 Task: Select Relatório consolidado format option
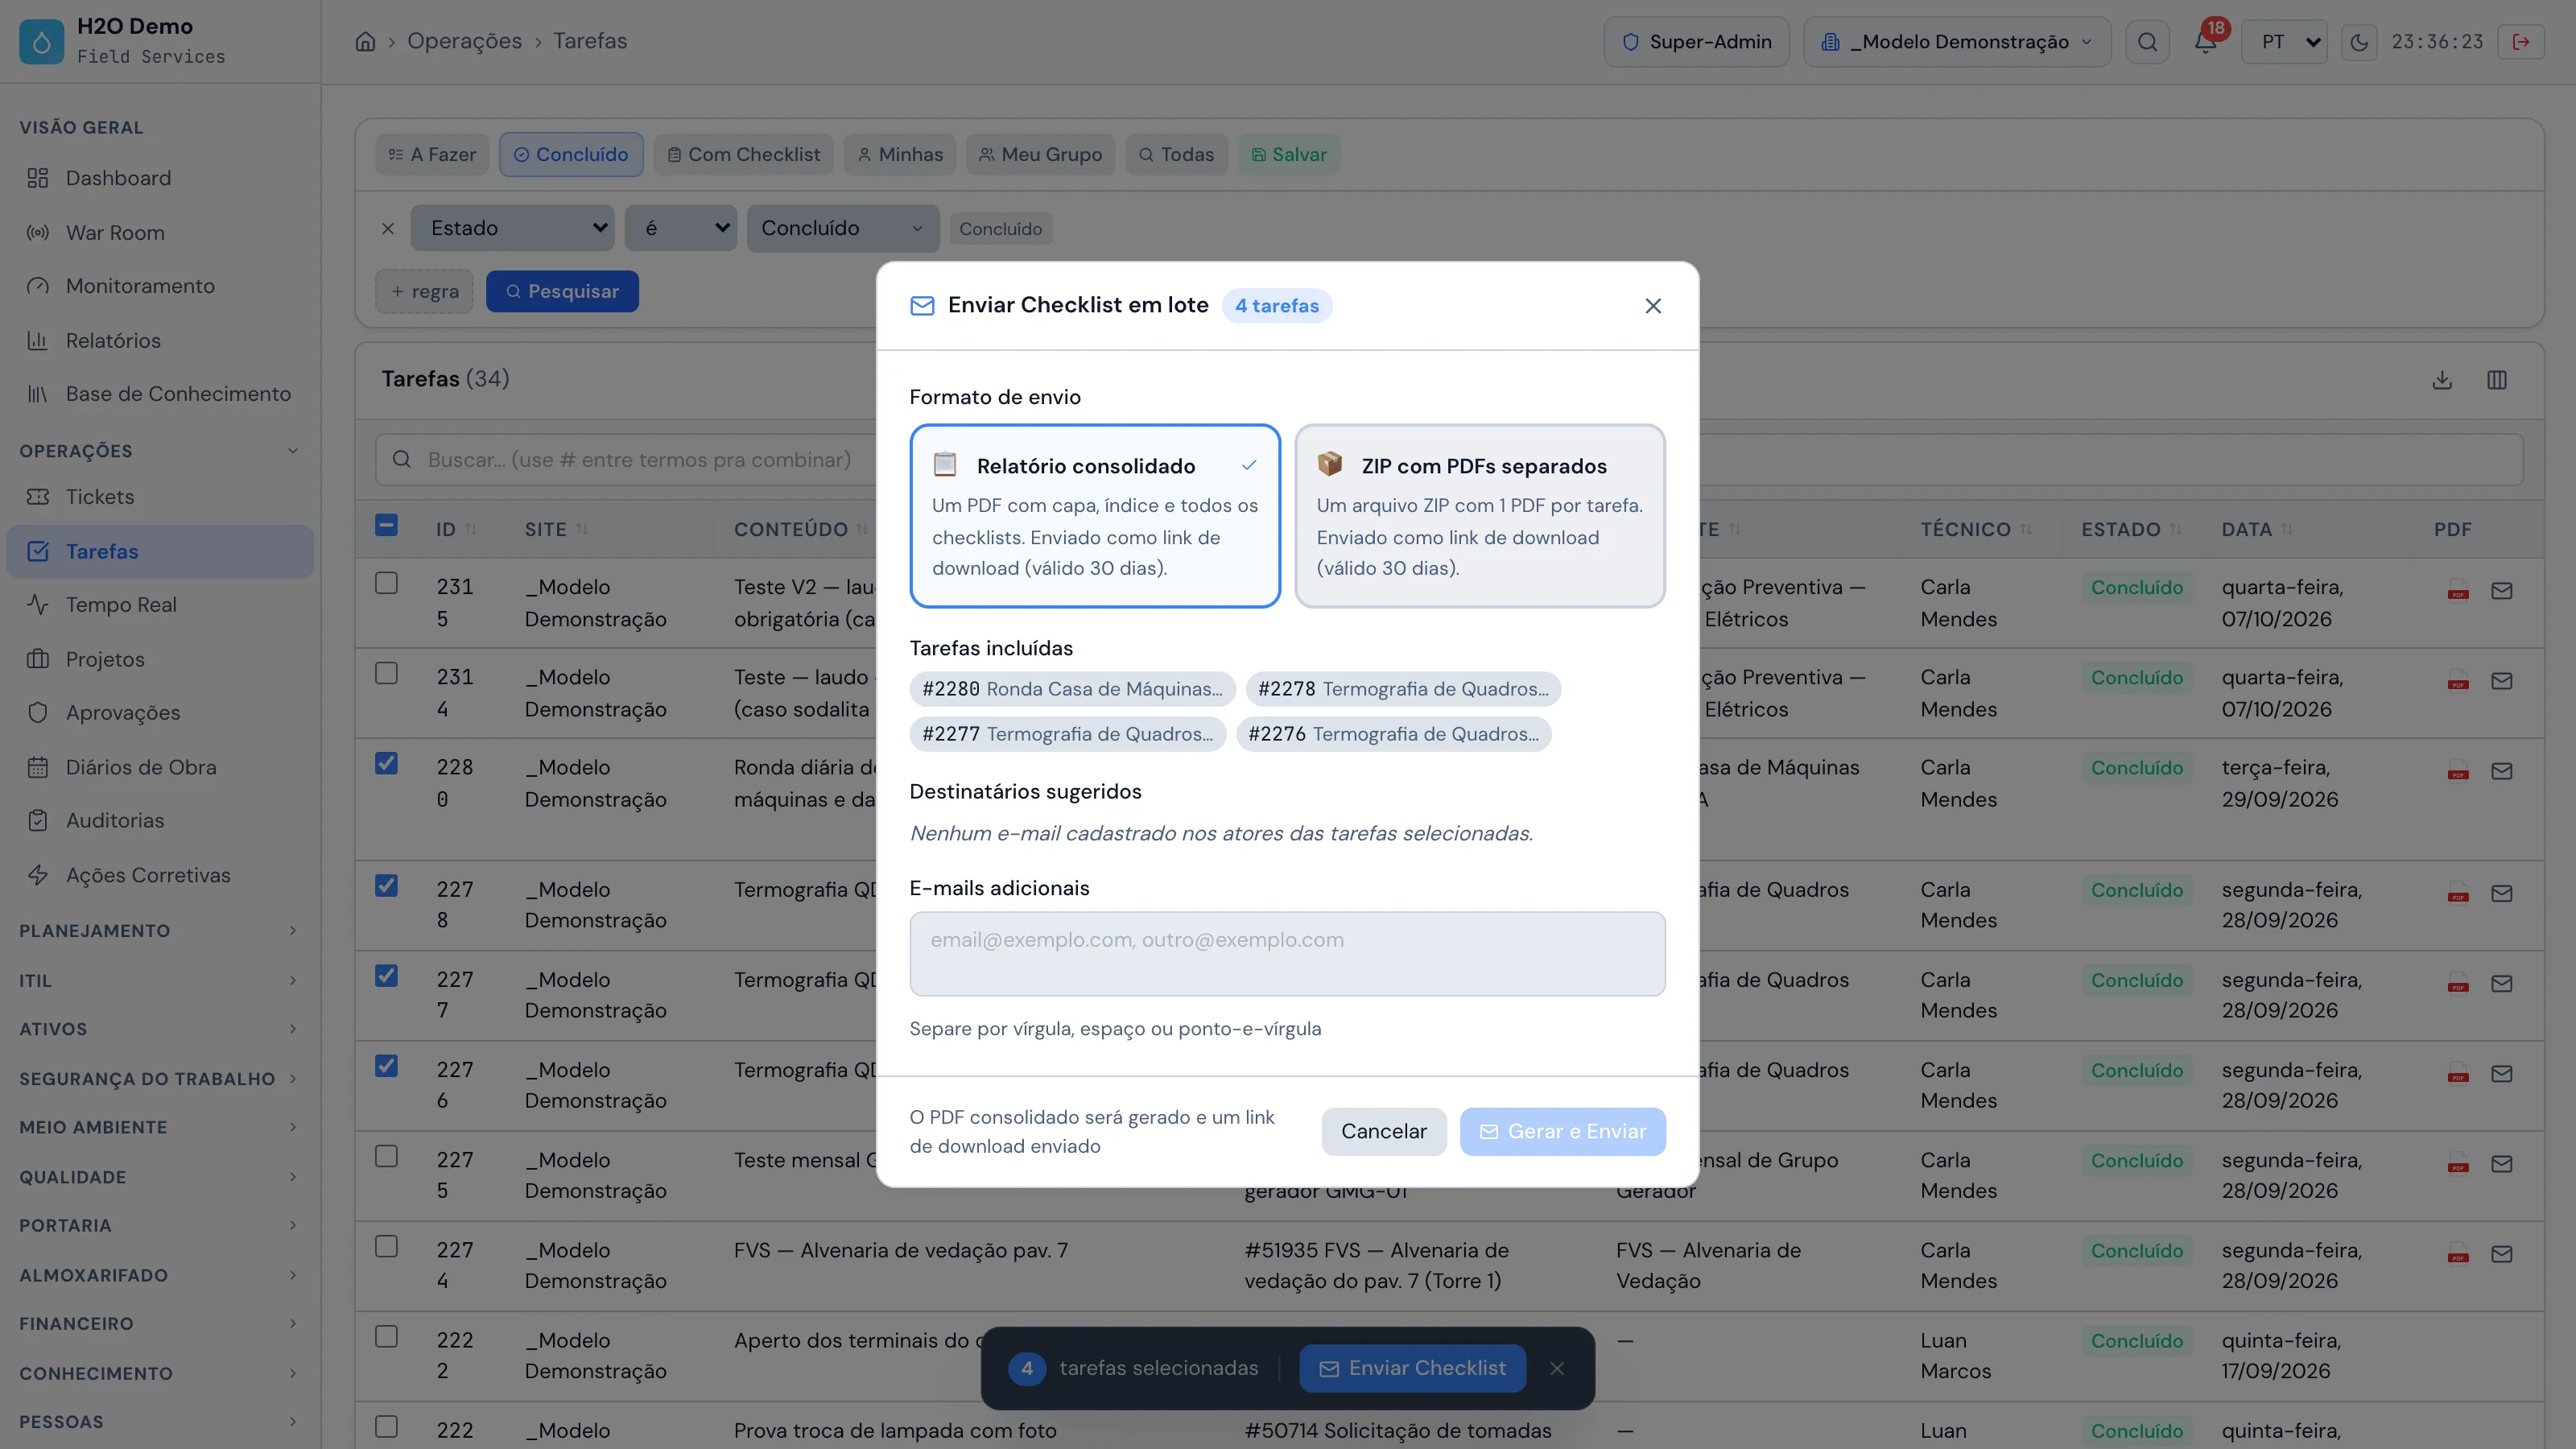(x=1095, y=516)
